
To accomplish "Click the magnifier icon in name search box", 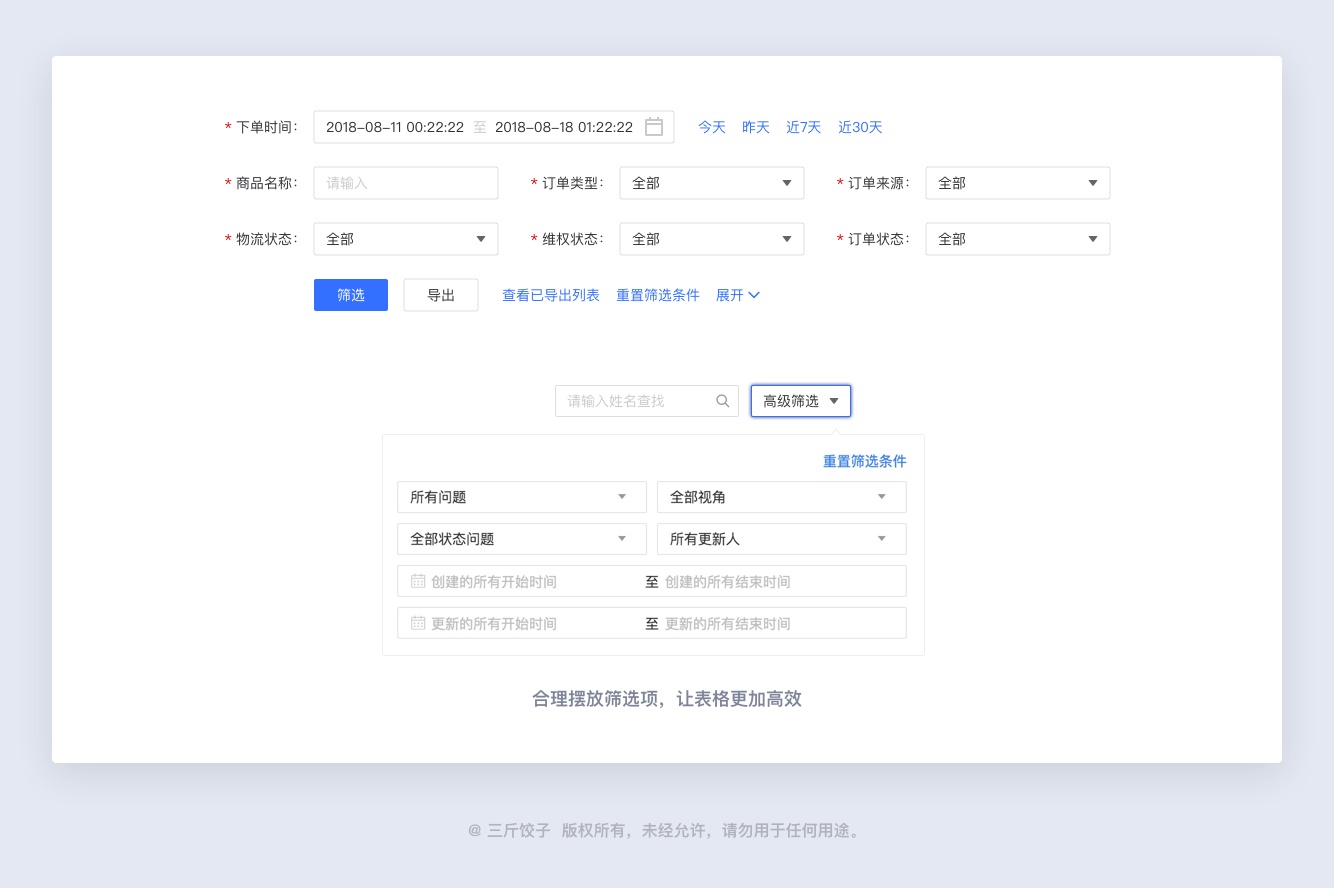I will click(x=723, y=401).
